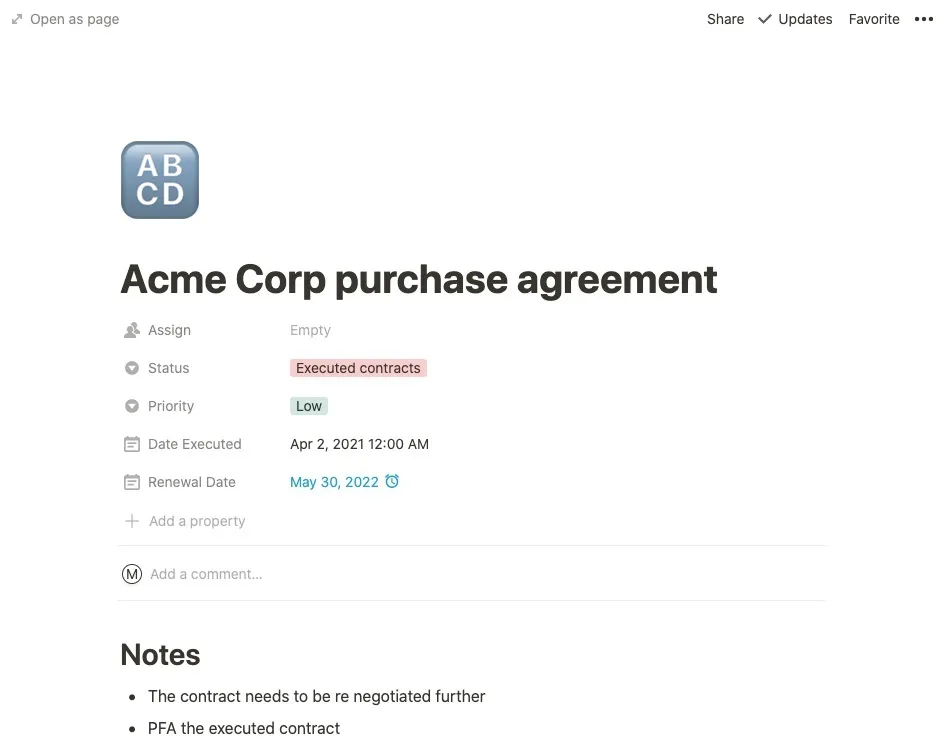Click the Assign person icon
949x749 pixels.
[x=131, y=330]
